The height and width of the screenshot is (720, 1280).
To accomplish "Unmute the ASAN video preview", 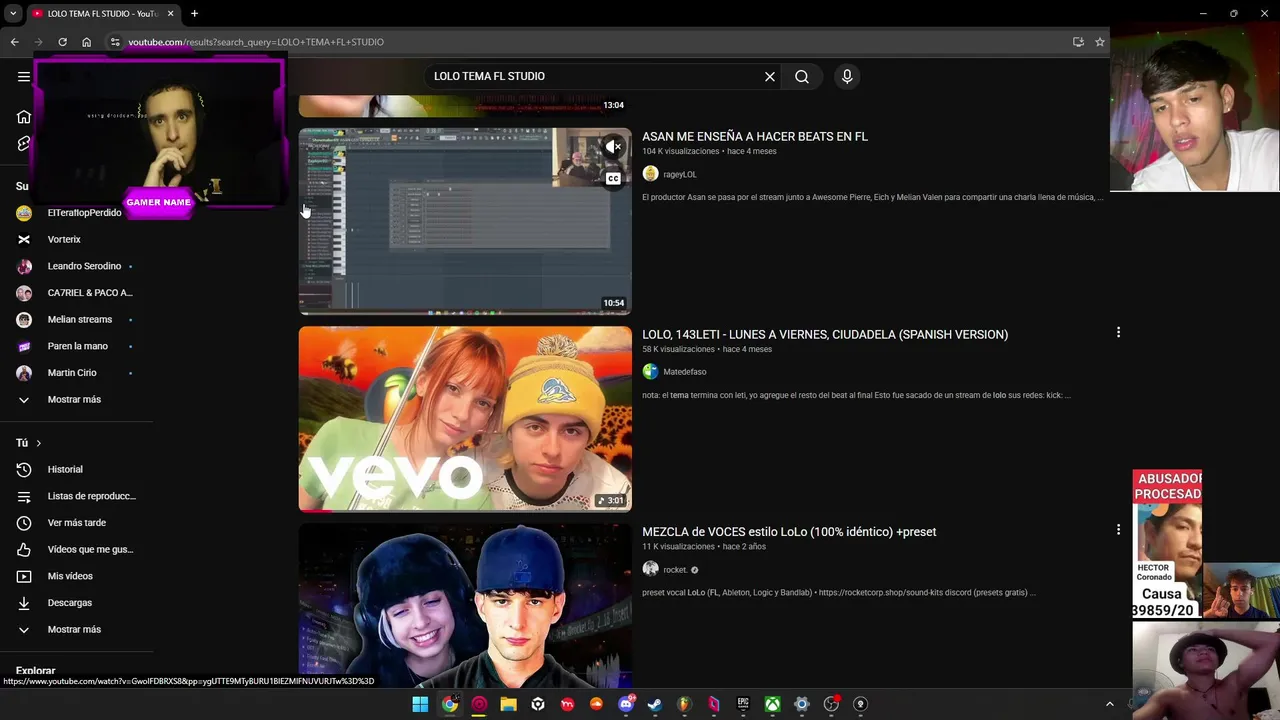I will click(613, 147).
